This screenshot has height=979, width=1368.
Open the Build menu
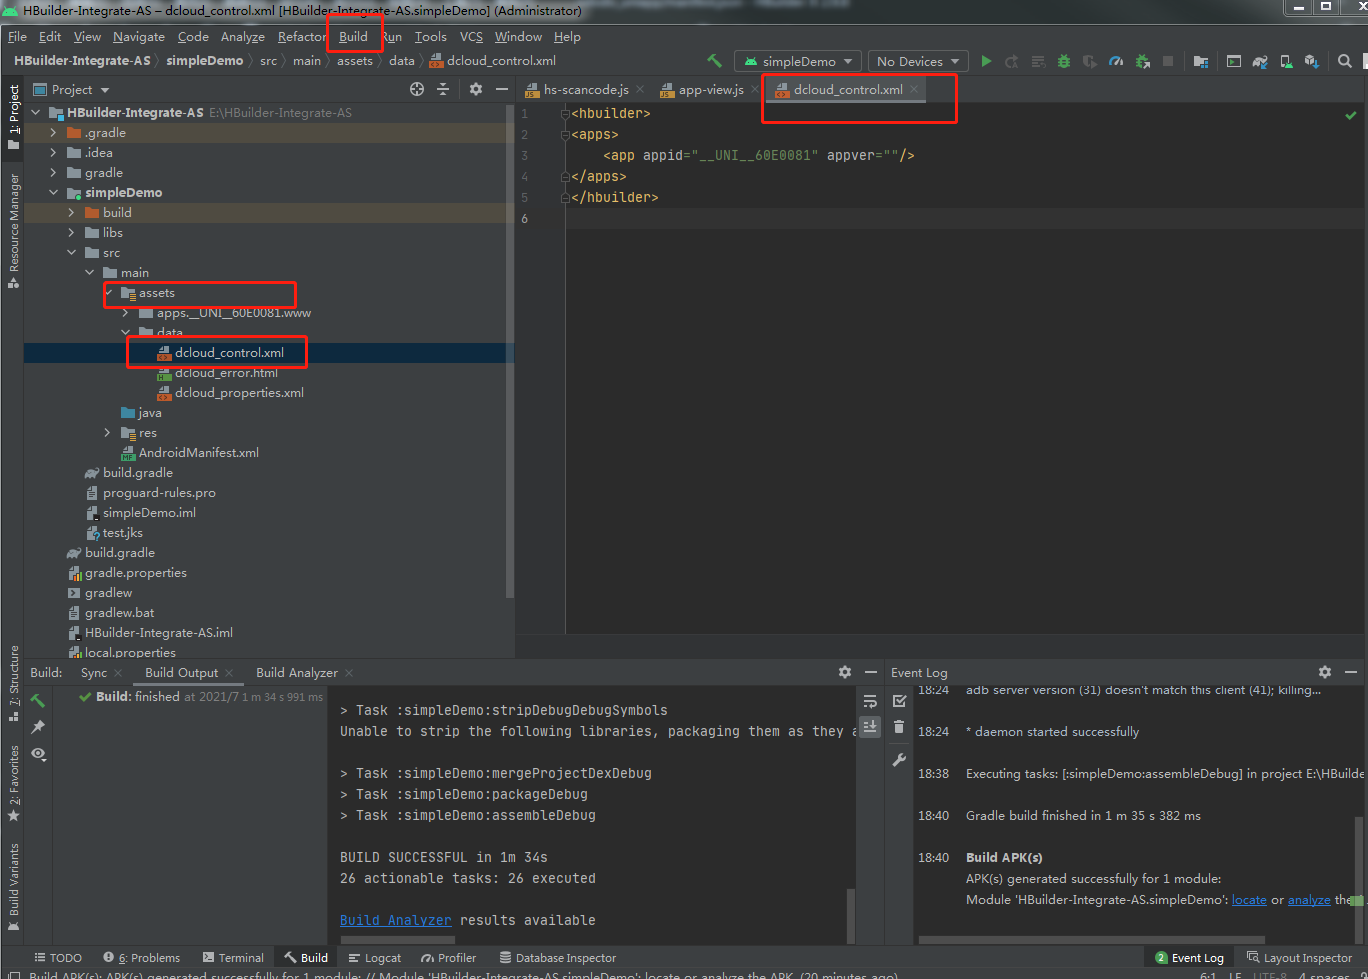coord(353,37)
